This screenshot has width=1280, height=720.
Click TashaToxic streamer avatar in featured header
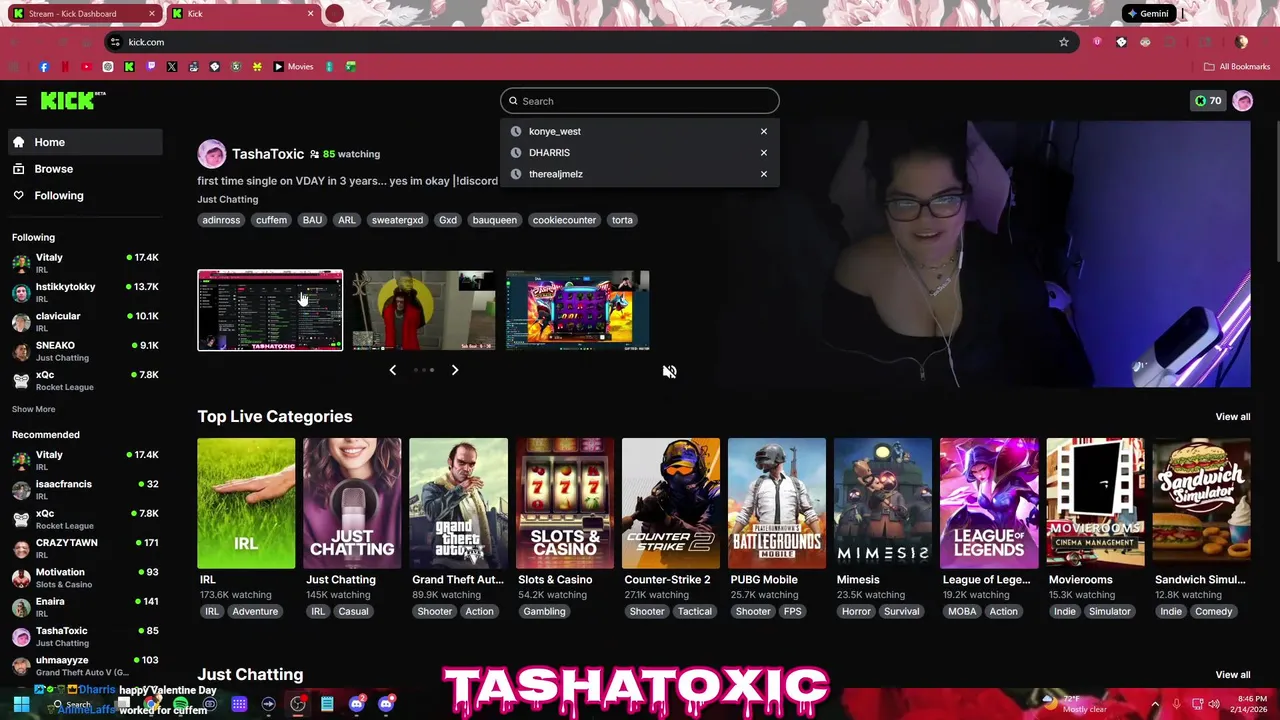(212, 154)
